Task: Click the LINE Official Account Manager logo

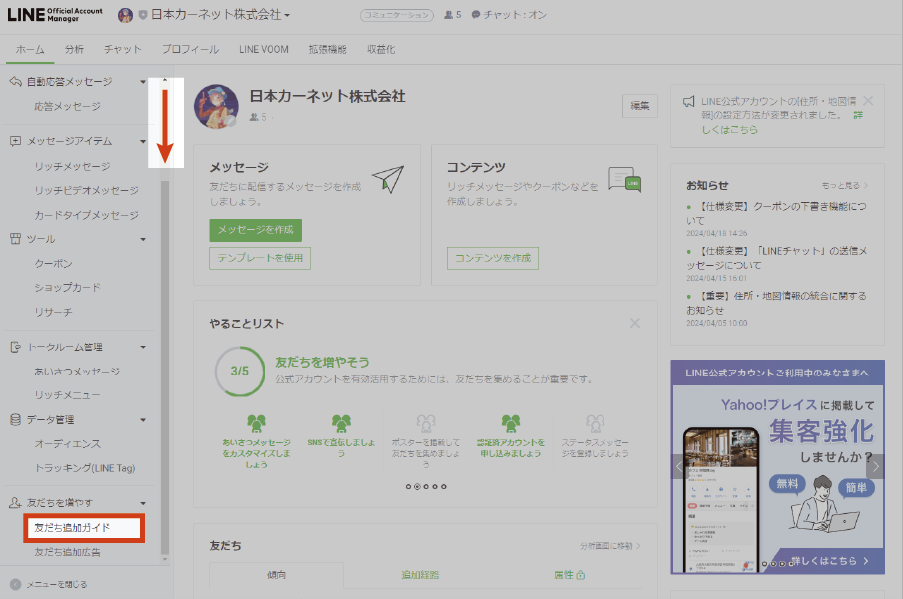Action: 55,14
